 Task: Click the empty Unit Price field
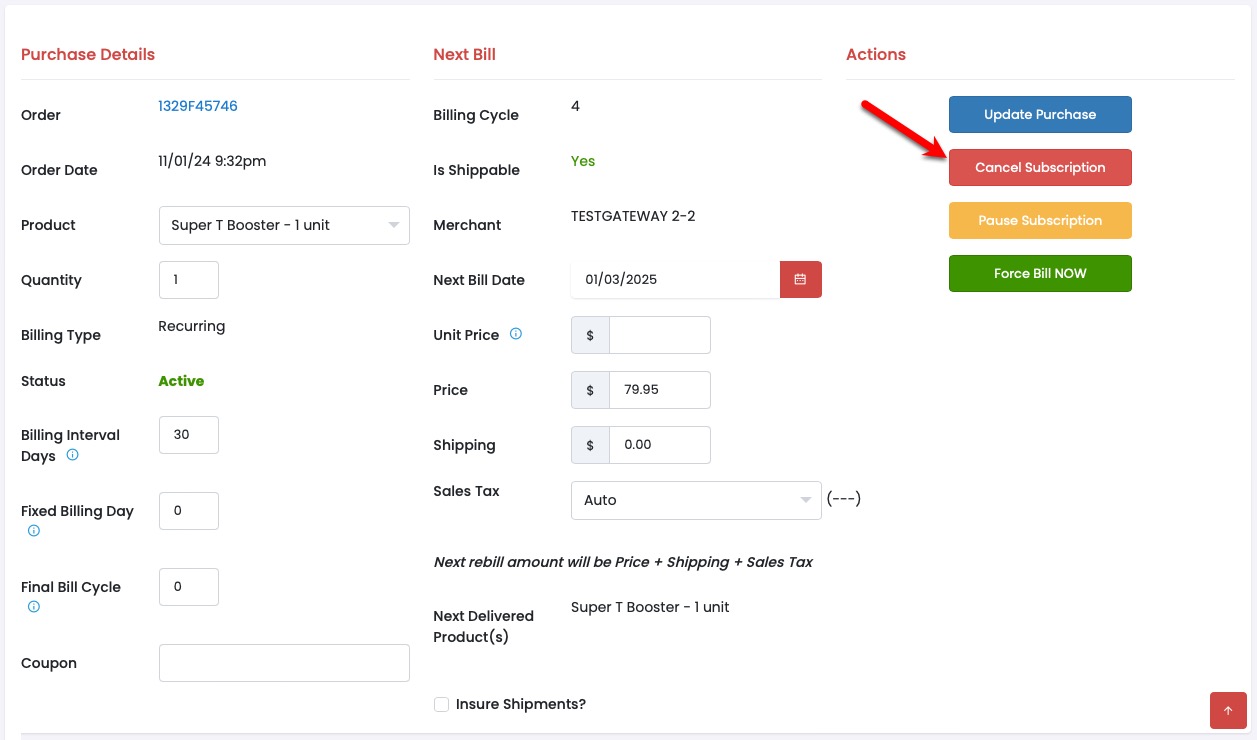pyautogui.click(x=659, y=335)
